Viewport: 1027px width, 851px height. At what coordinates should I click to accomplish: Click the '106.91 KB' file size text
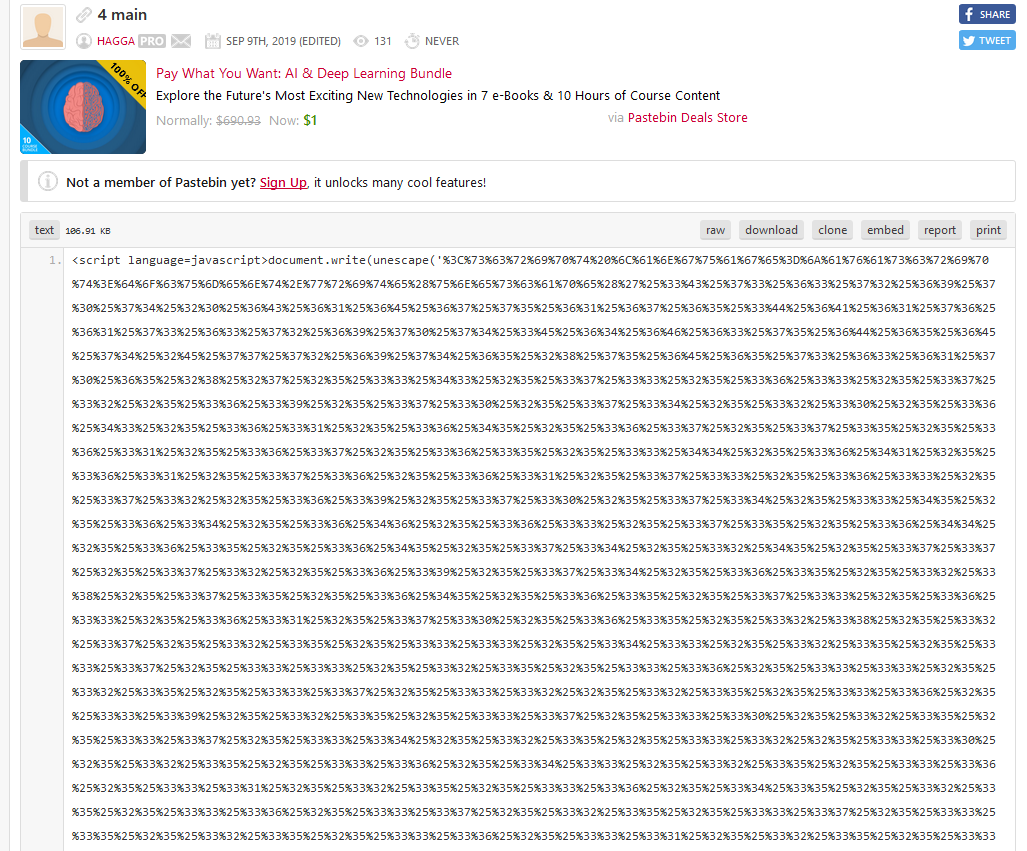click(88, 231)
